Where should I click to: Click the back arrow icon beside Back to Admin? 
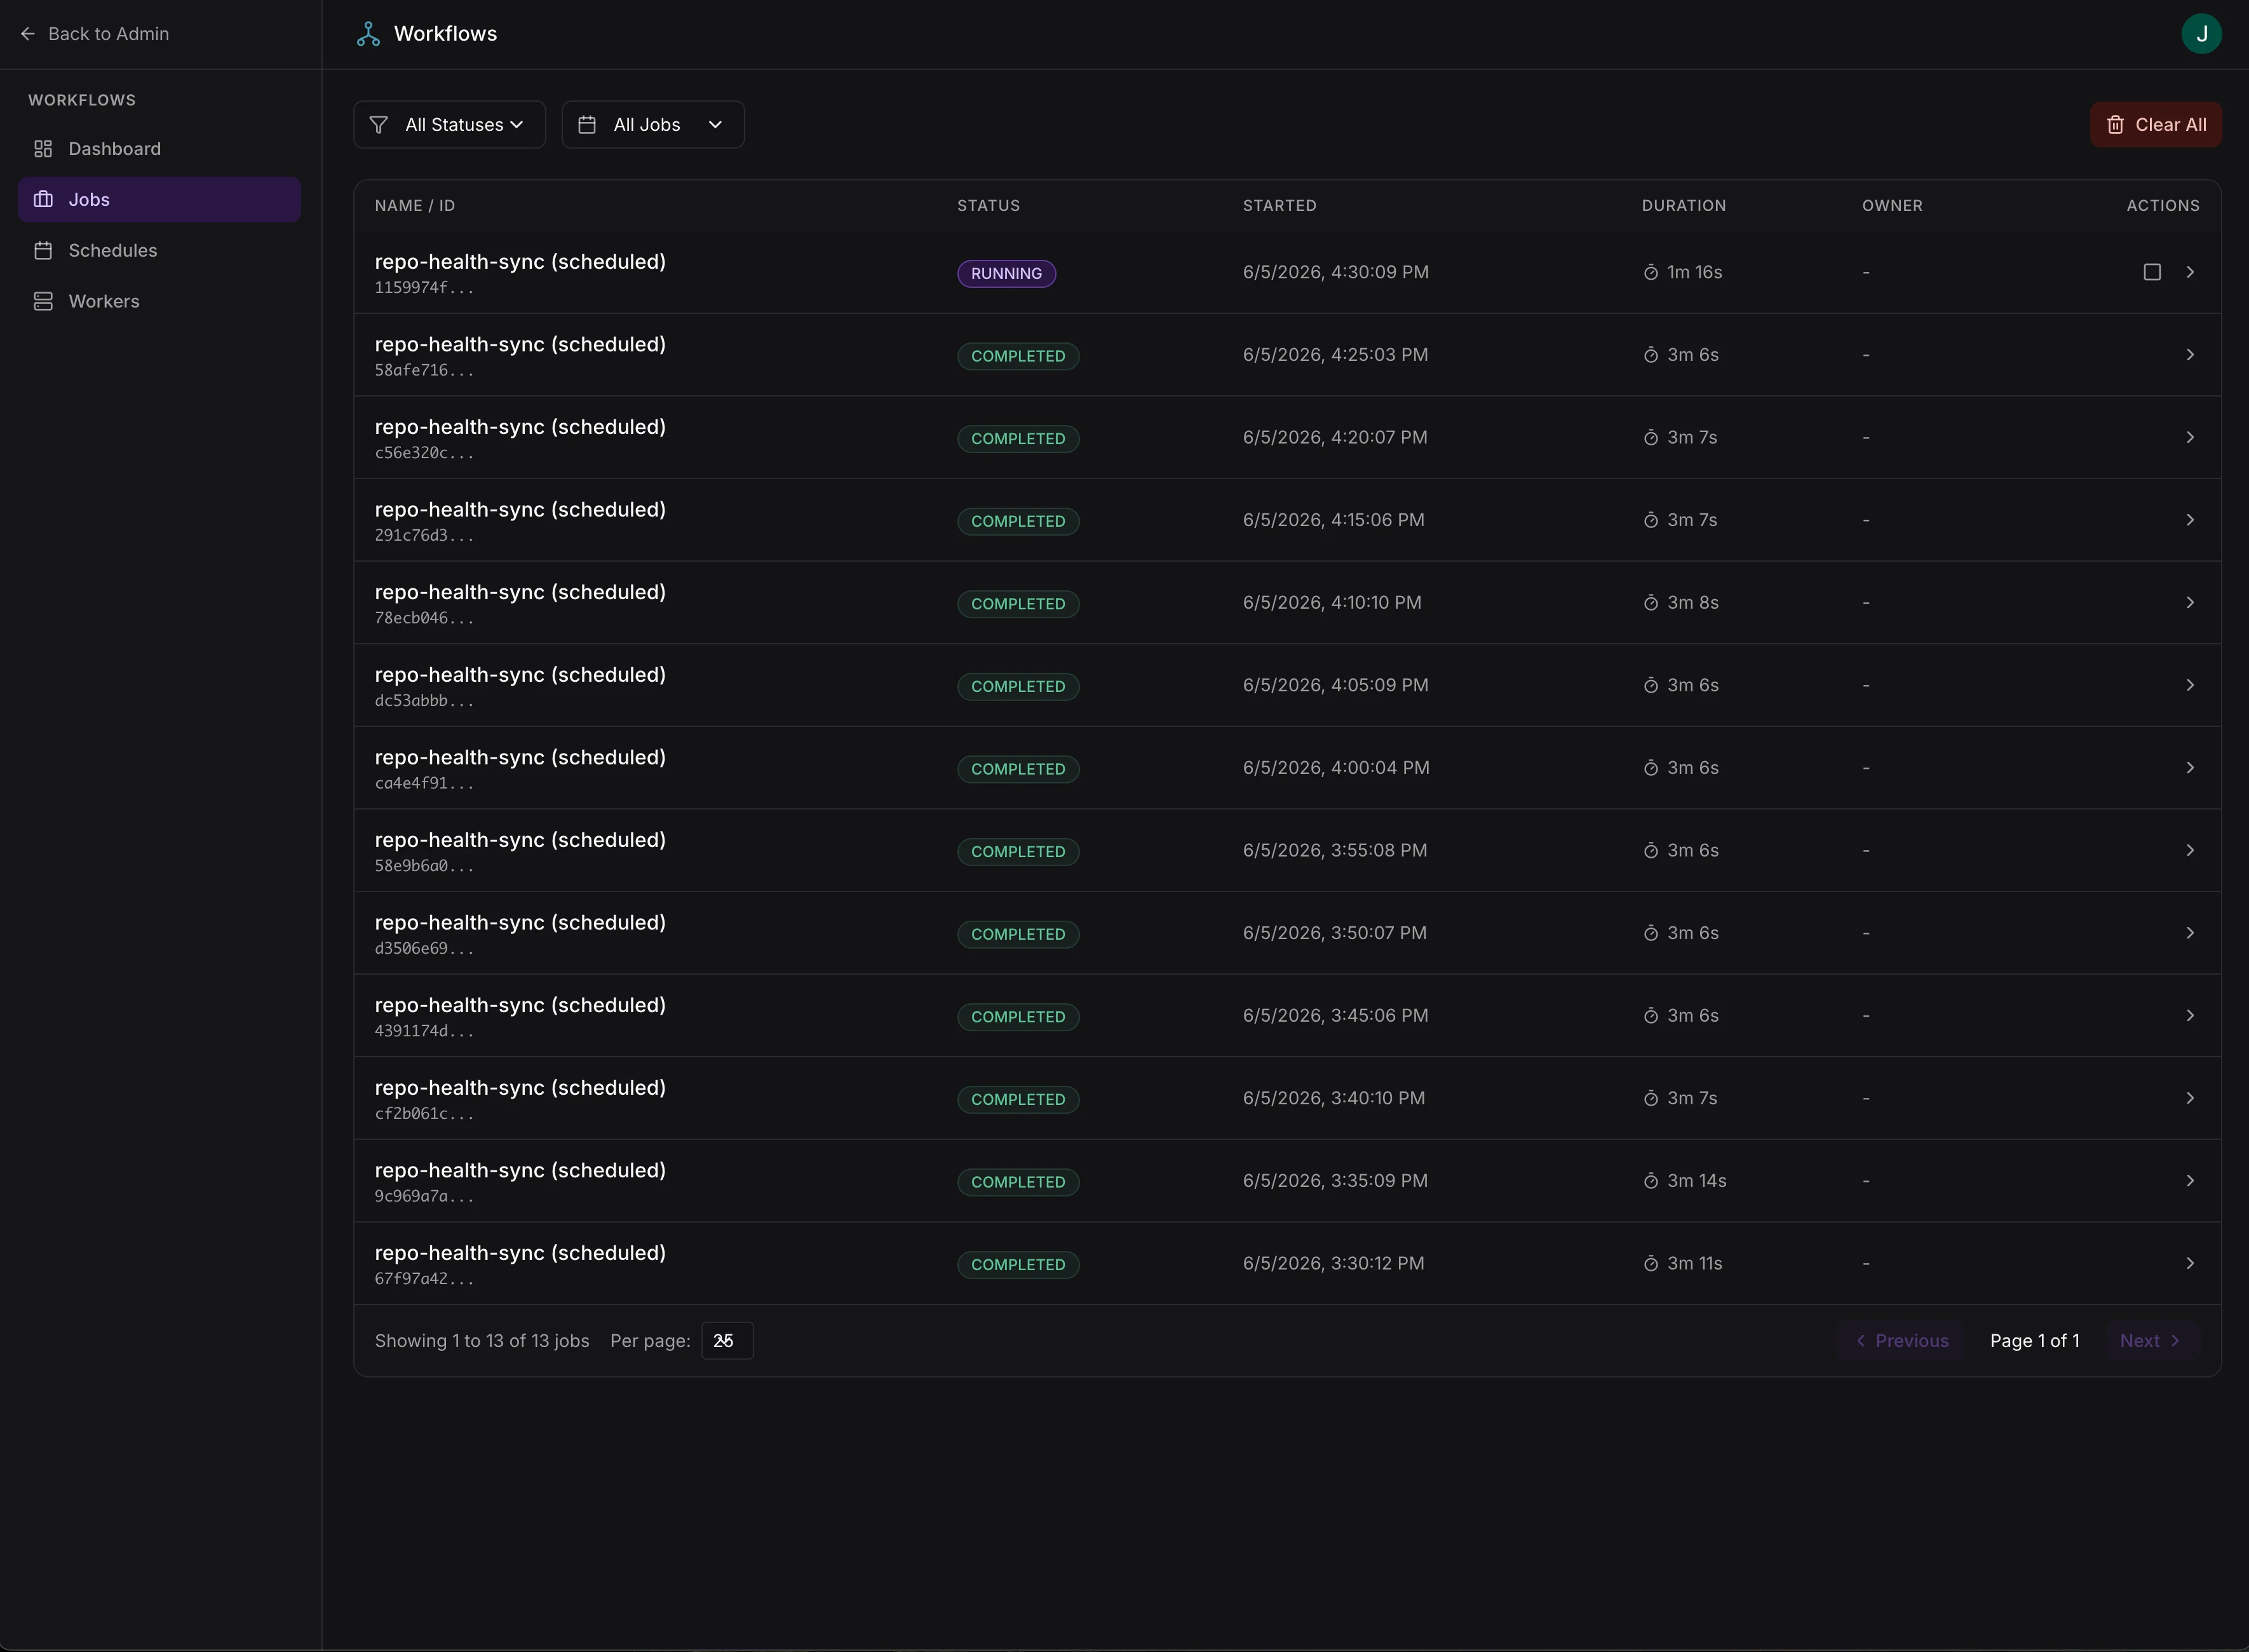tap(28, 34)
